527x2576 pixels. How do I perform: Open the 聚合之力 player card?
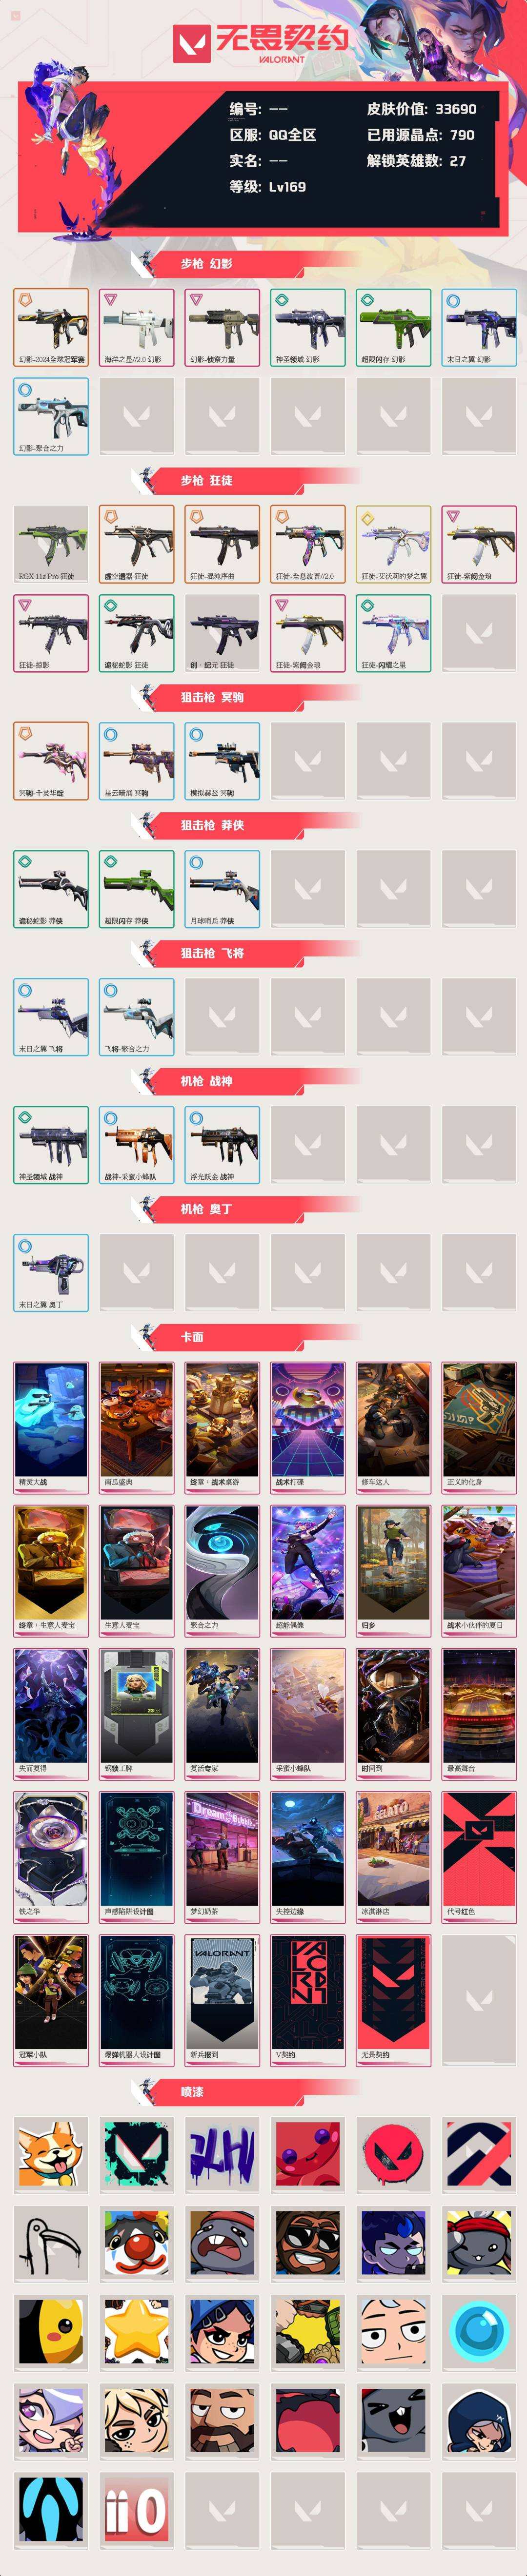pyautogui.click(x=222, y=1570)
